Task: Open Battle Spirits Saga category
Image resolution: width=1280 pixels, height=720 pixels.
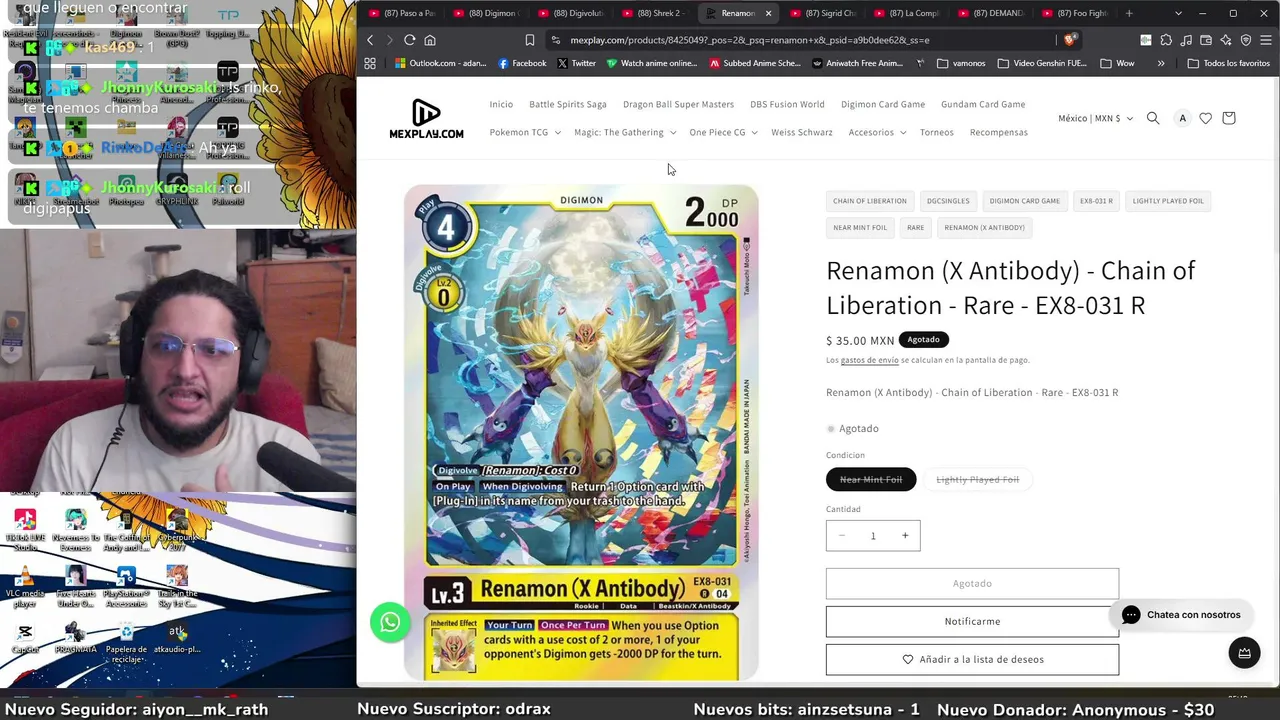Action: pyautogui.click(x=568, y=104)
